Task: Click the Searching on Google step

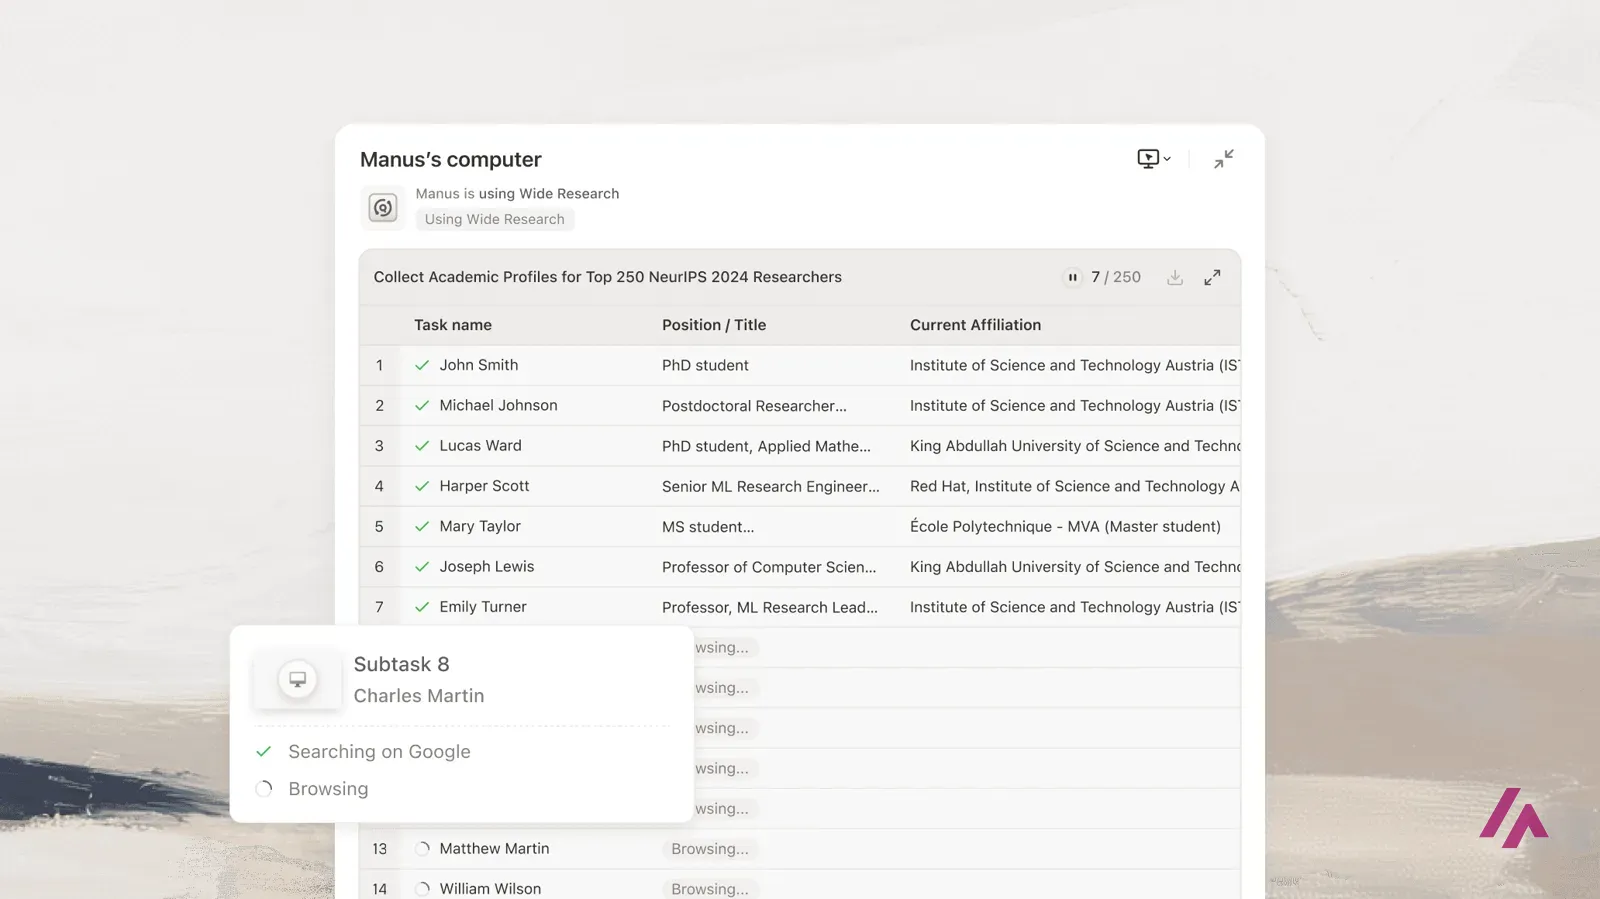Action: pyautogui.click(x=379, y=752)
